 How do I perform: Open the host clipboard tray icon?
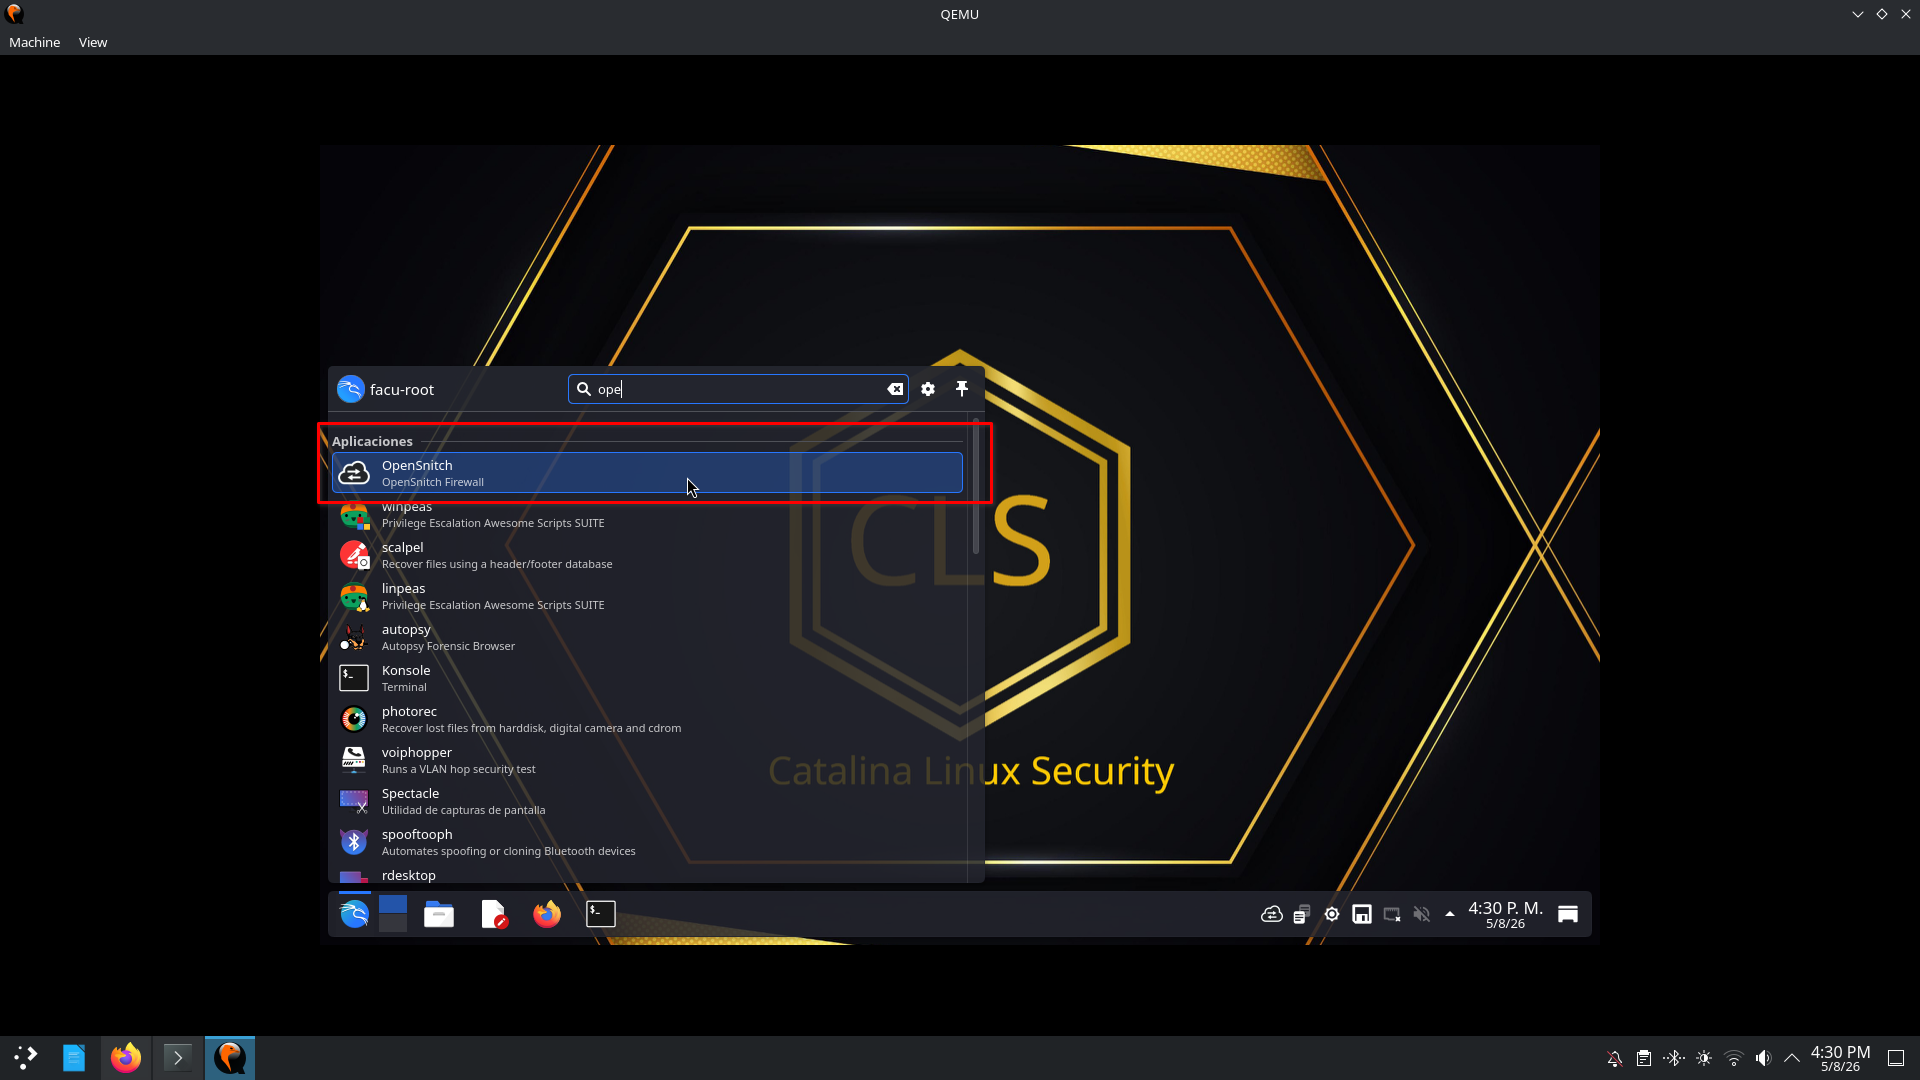pyautogui.click(x=1644, y=1058)
